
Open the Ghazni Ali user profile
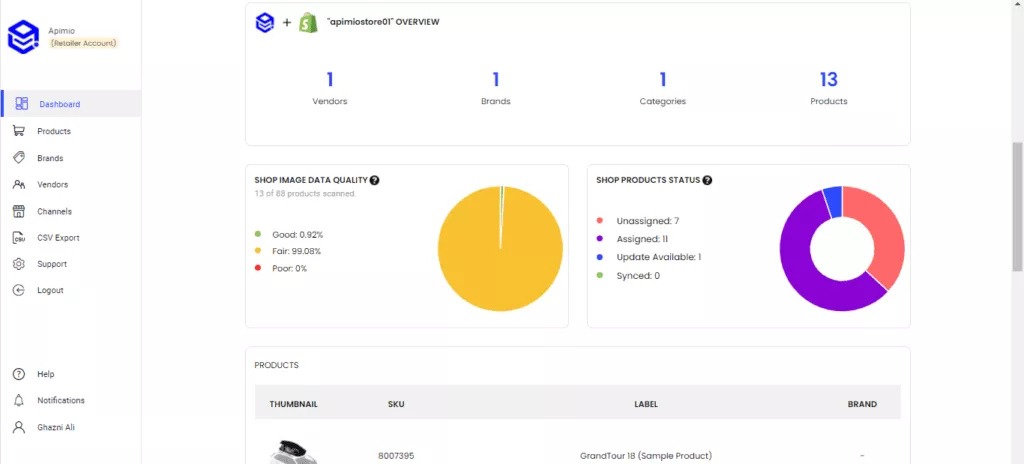(x=55, y=427)
